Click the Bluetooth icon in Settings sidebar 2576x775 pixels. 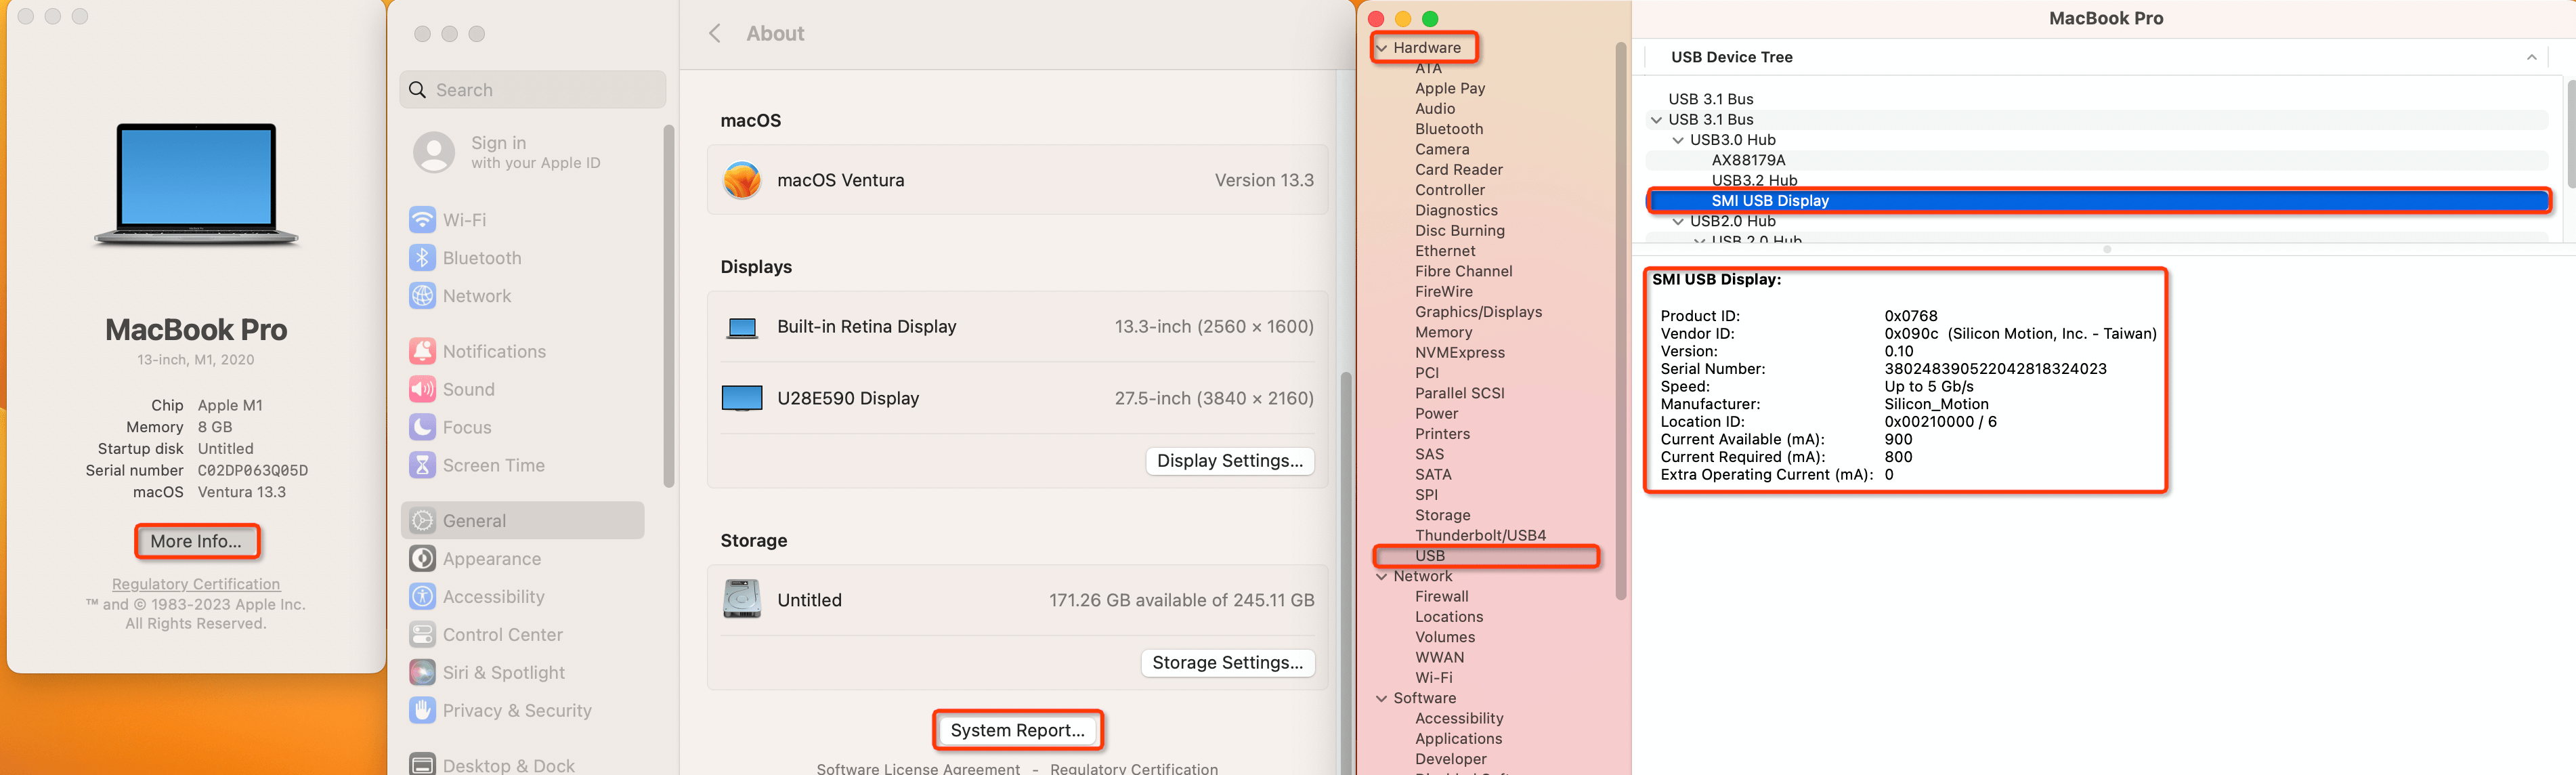(x=422, y=258)
